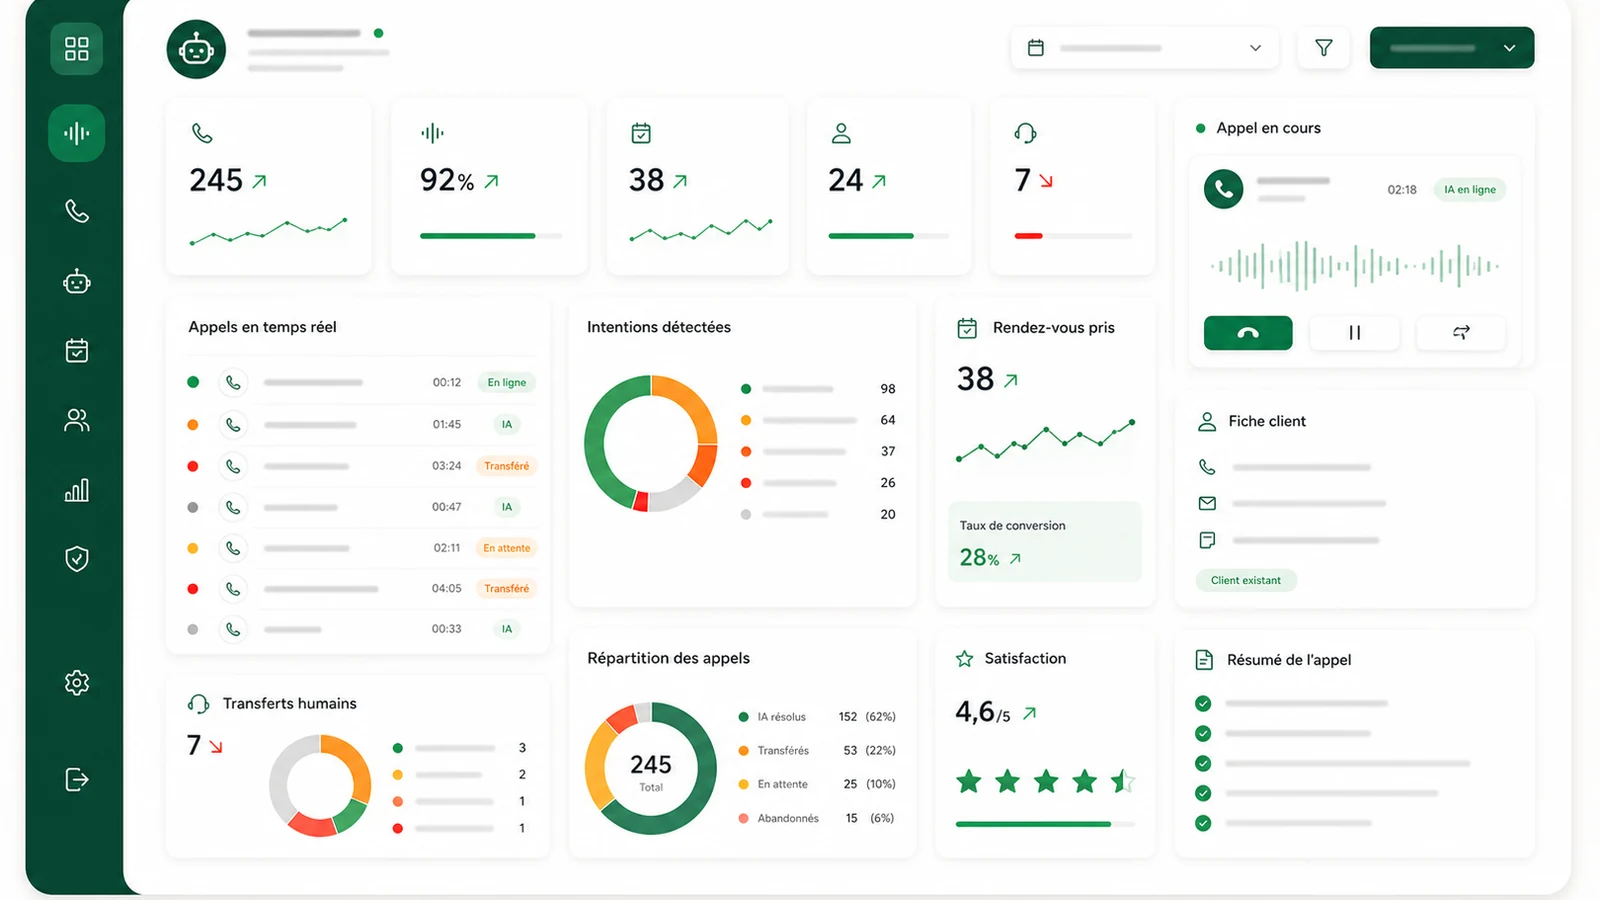Open the robot assistant icon in sidebar
Screen dimensions: 1600x900
(x=77, y=282)
